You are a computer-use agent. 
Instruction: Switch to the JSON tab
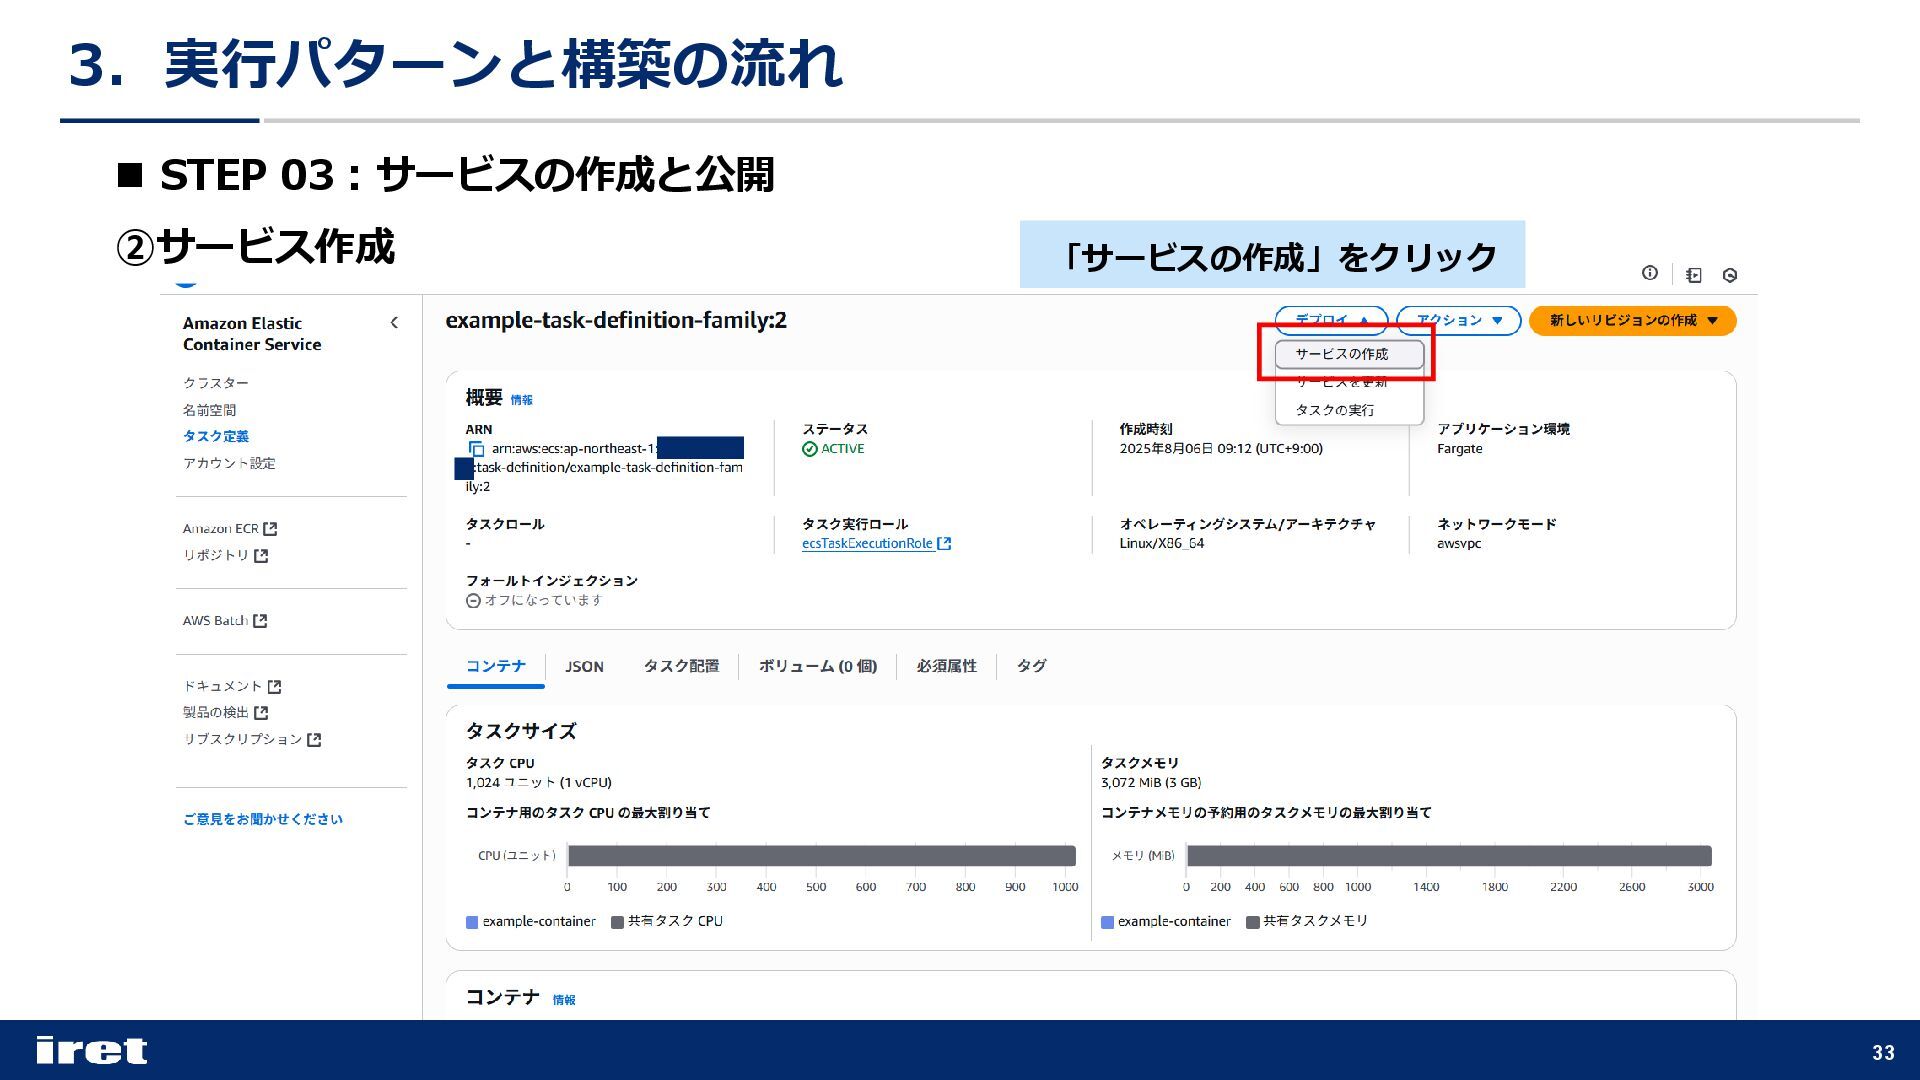(x=584, y=666)
